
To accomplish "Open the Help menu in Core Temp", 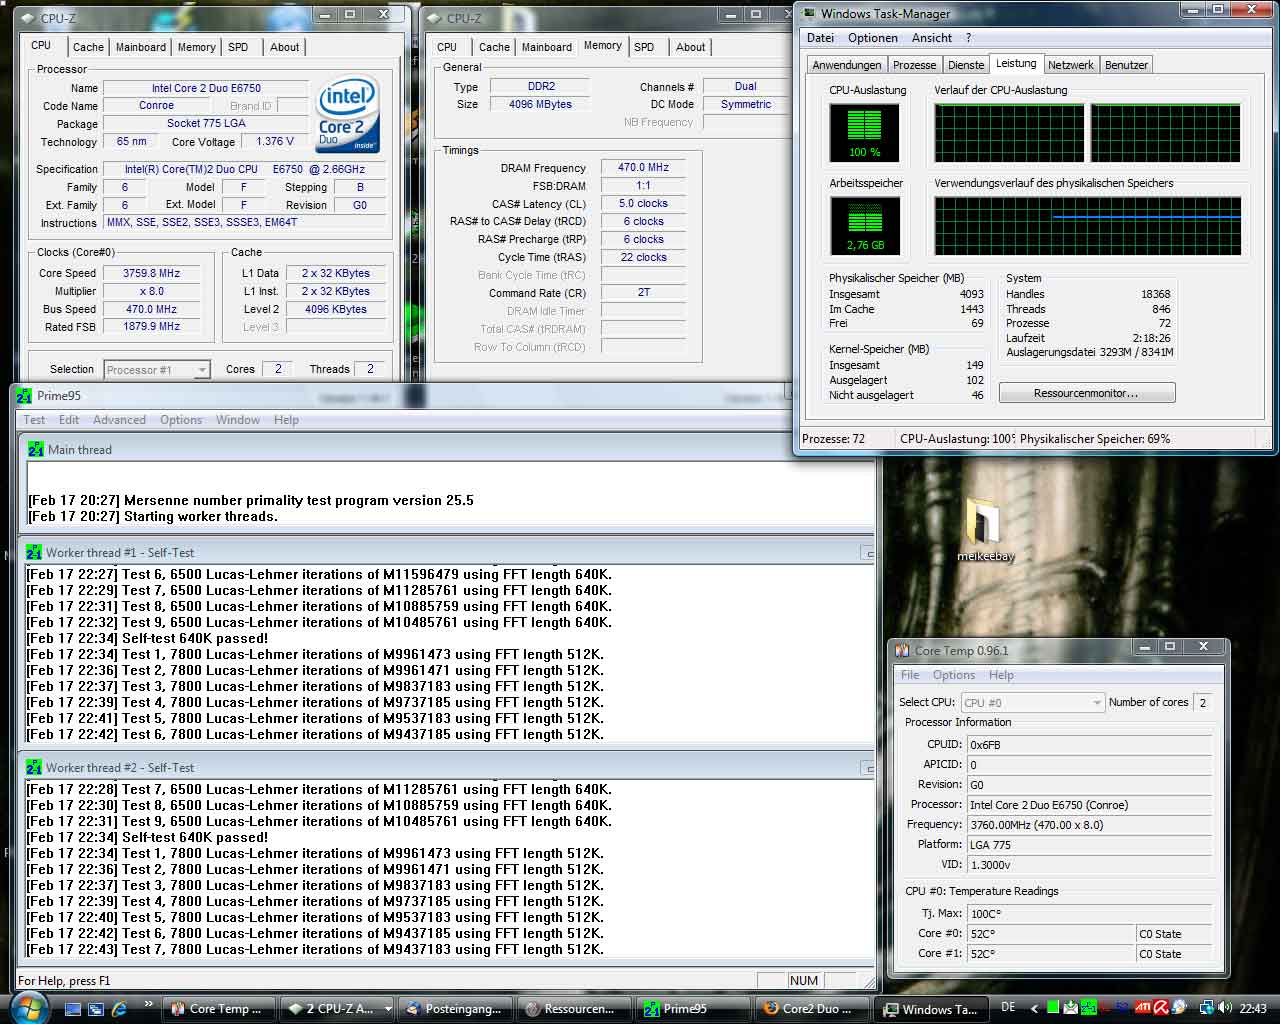I will point(1001,675).
